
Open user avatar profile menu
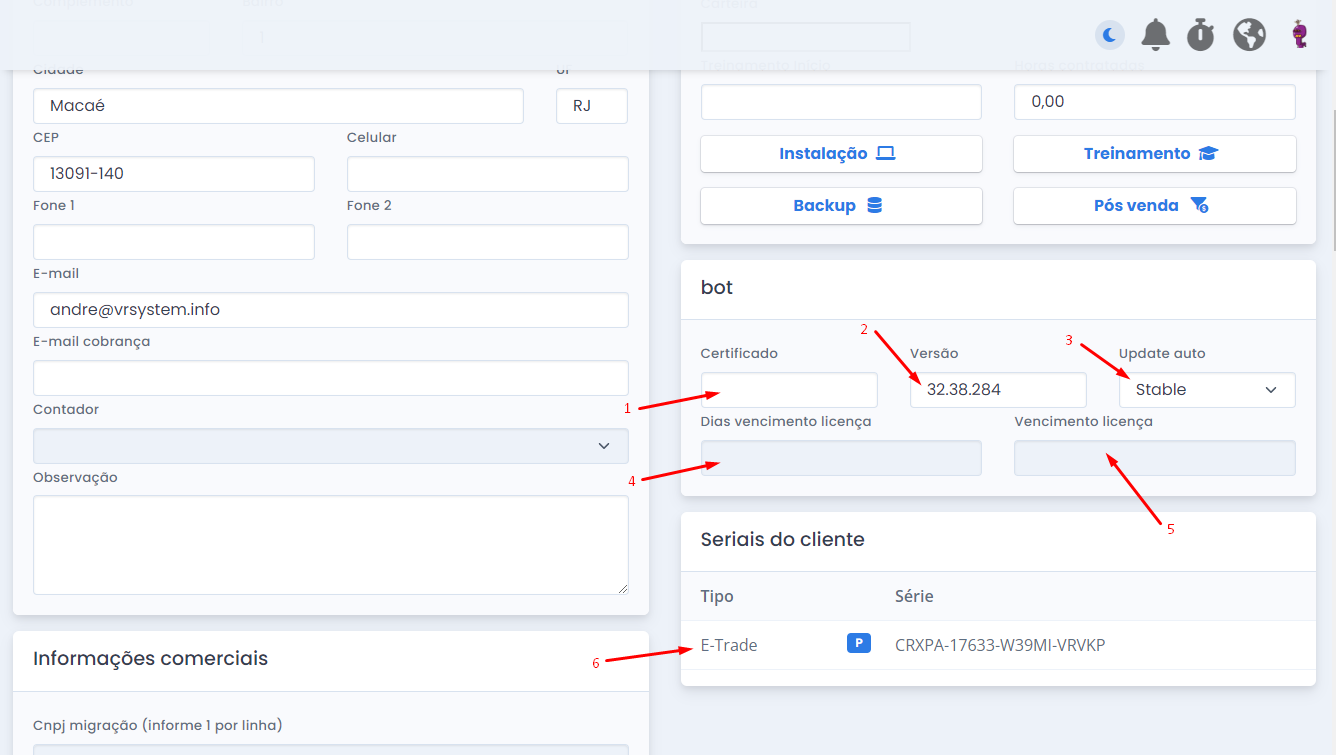(x=1299, y=36)
